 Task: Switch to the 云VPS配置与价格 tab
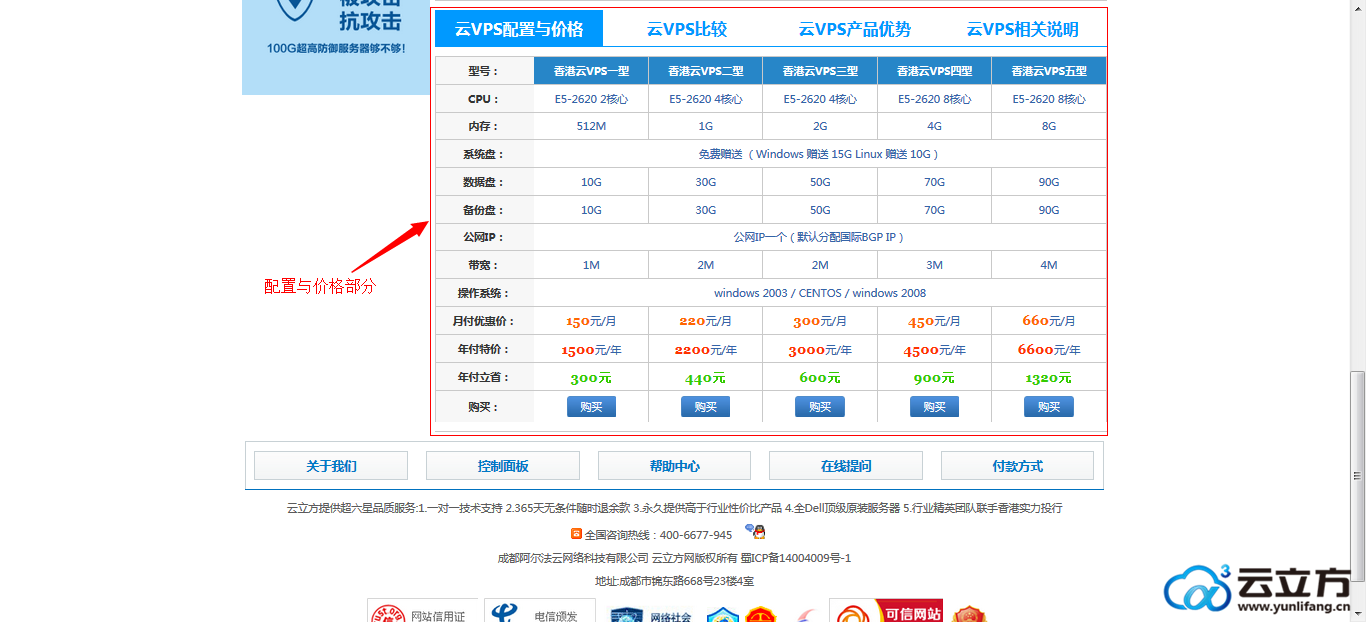click(x=519, y=29)
